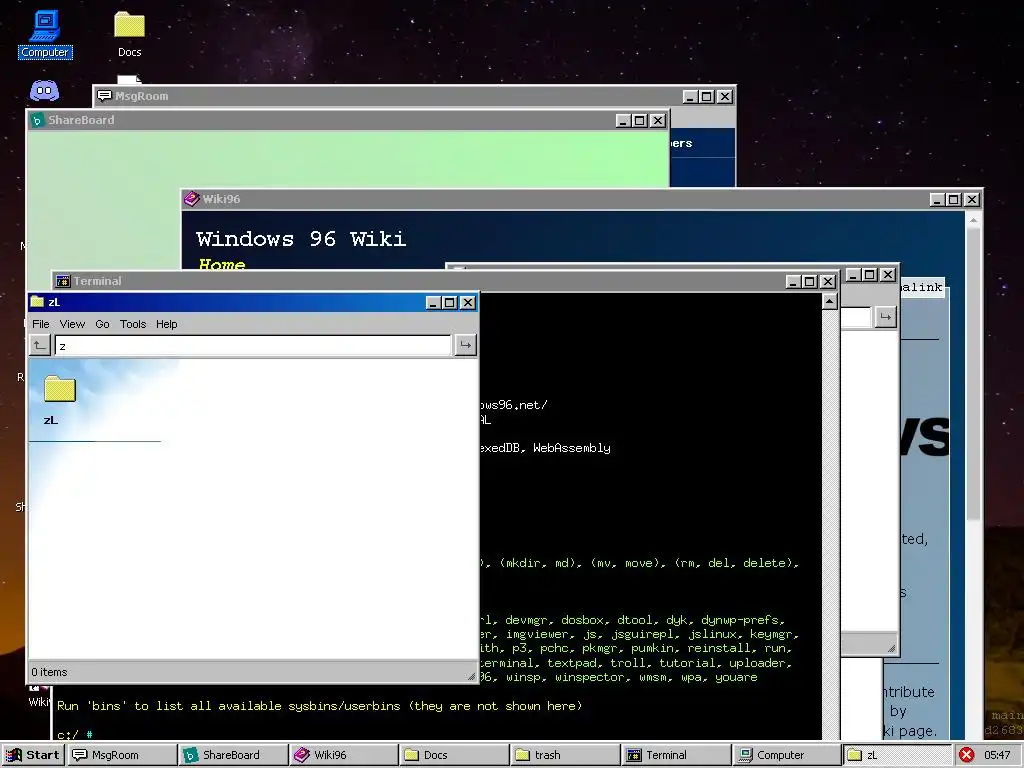Click the red error icon in system tray
1024x768 pixels.
pyautogui.click(x=967, y=755)
